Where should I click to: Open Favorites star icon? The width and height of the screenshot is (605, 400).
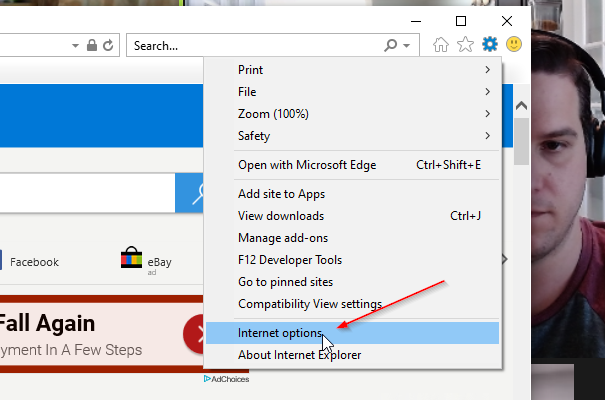coord(465,44)
